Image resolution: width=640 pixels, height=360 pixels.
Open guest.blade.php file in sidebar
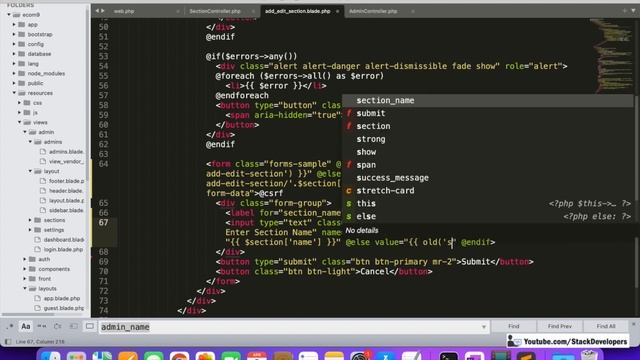(63, 308)
